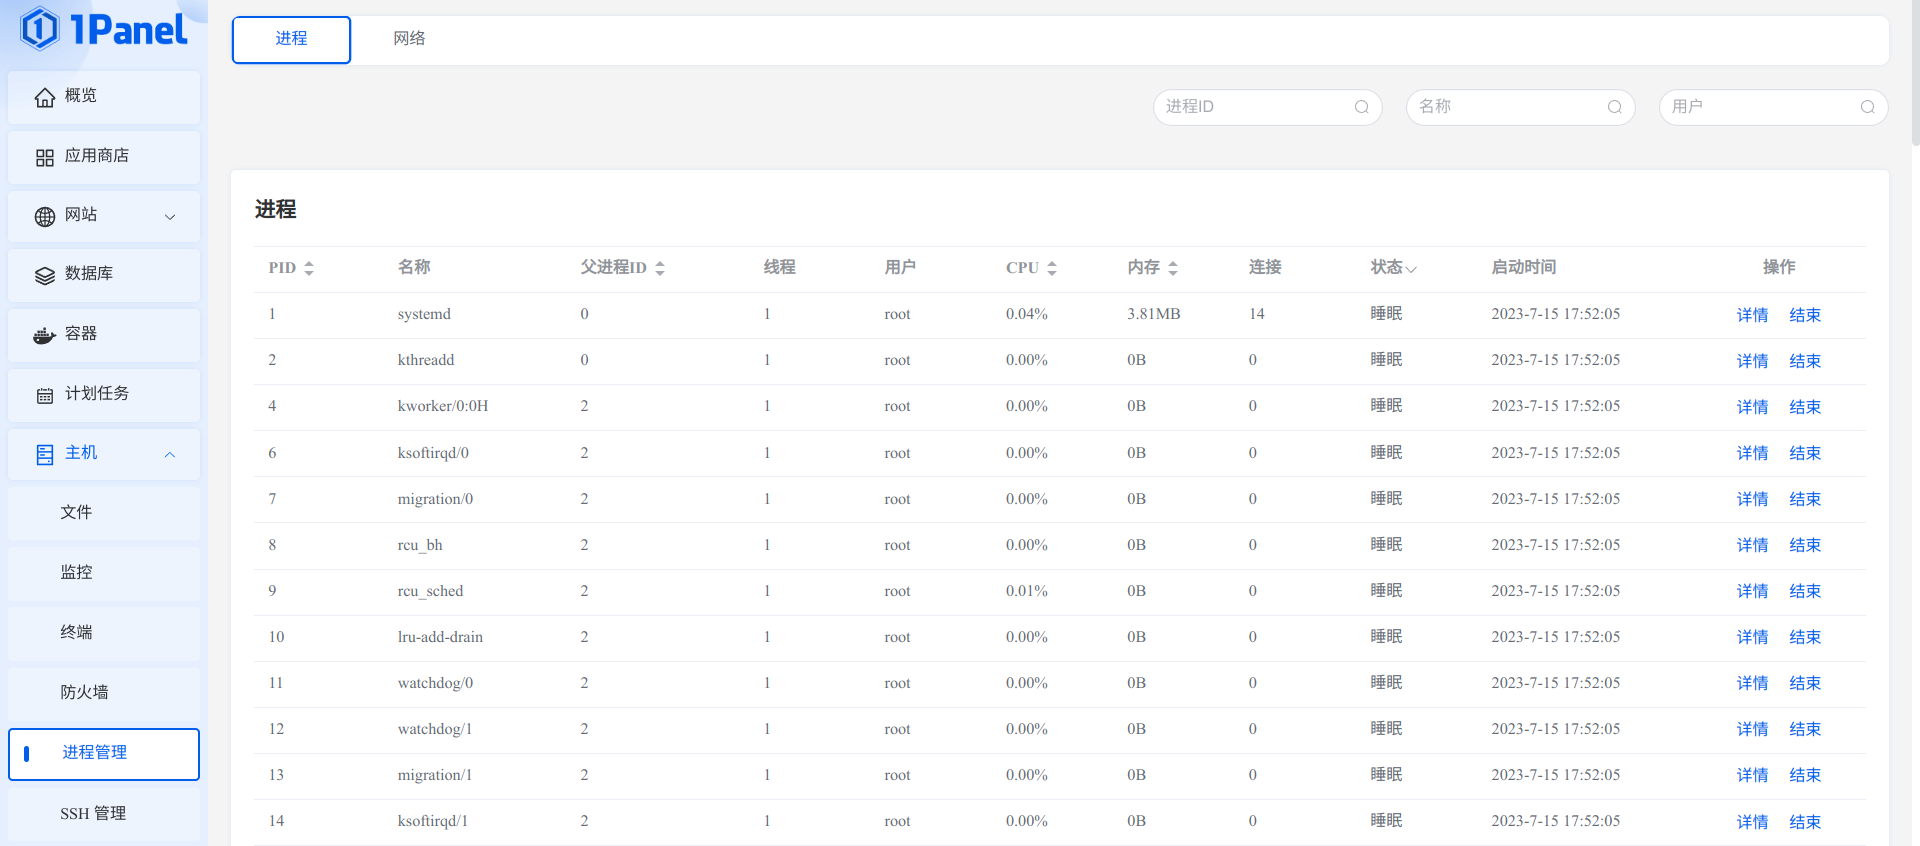The height and width of the screenshot is (846, 1920).
Task: Click the search icon in 名称 field
Action: coord(1614,107)
